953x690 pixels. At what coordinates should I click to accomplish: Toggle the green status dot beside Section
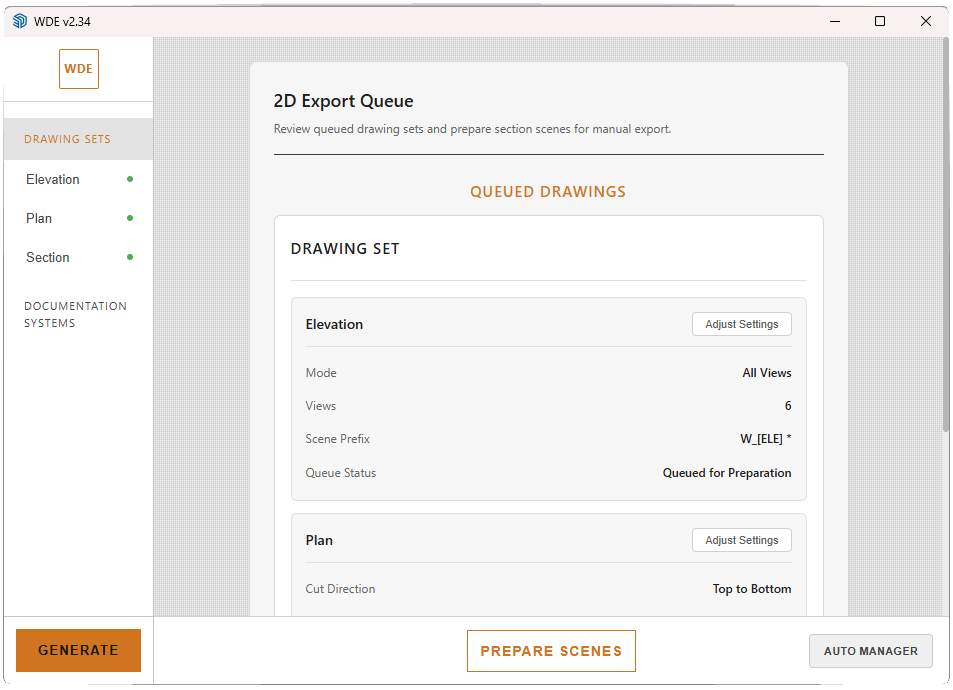[x=130, y=257]
